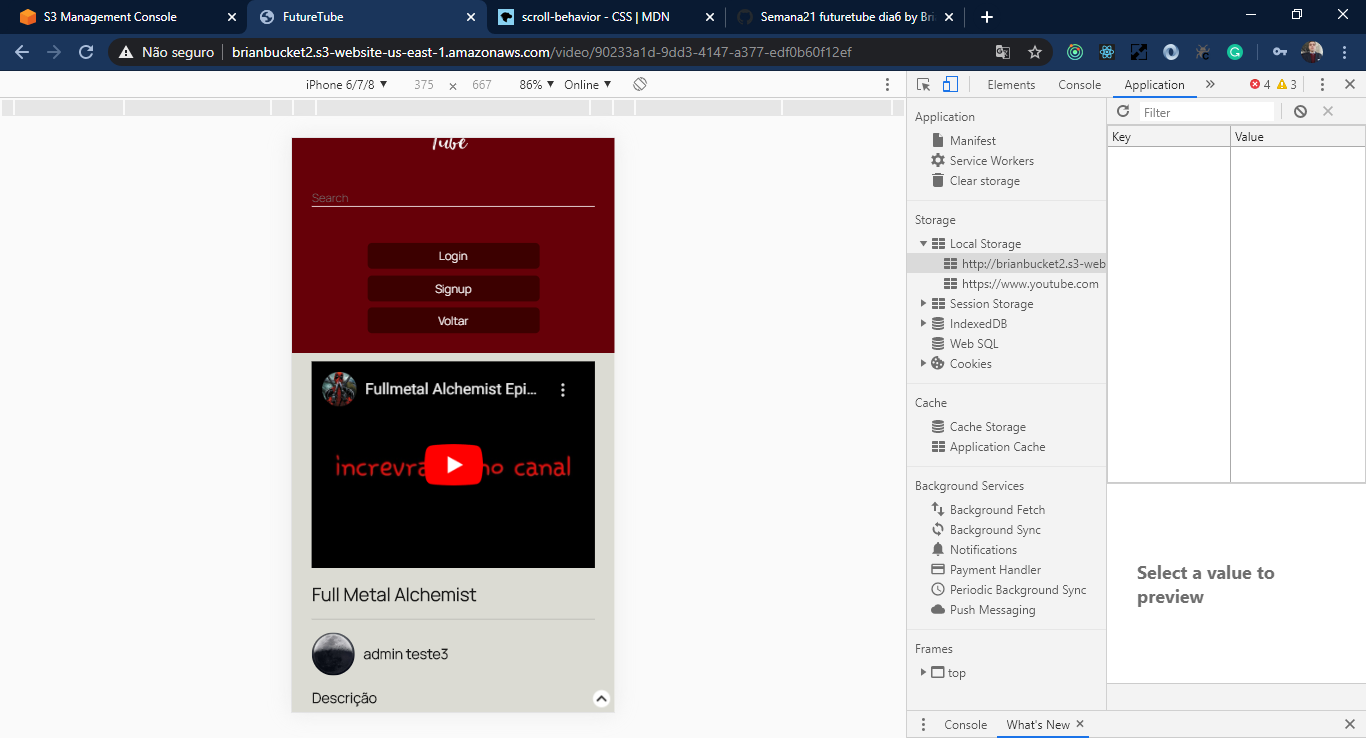
Task: Click the scroll-to-top arrow button
Action: click(x=601, y=699)
